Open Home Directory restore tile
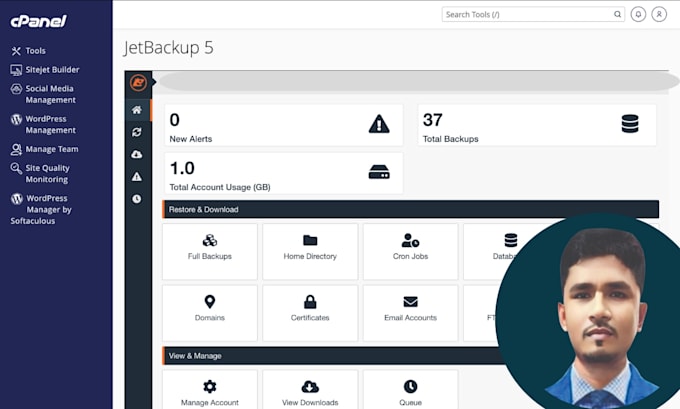This screenshot has height=409, width=680. 310,252
